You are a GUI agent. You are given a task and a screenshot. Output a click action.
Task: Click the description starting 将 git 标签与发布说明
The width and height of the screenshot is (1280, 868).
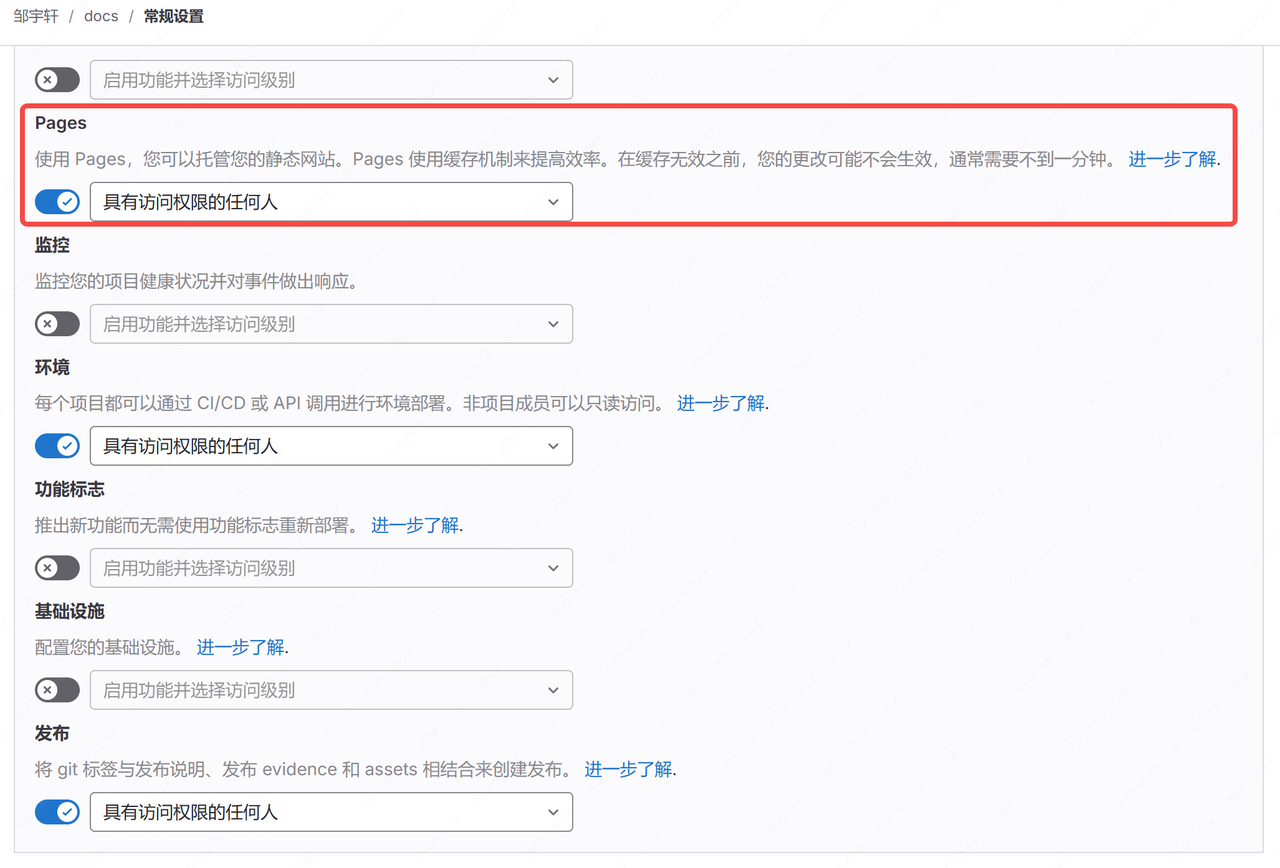click(x=303, y=769)
